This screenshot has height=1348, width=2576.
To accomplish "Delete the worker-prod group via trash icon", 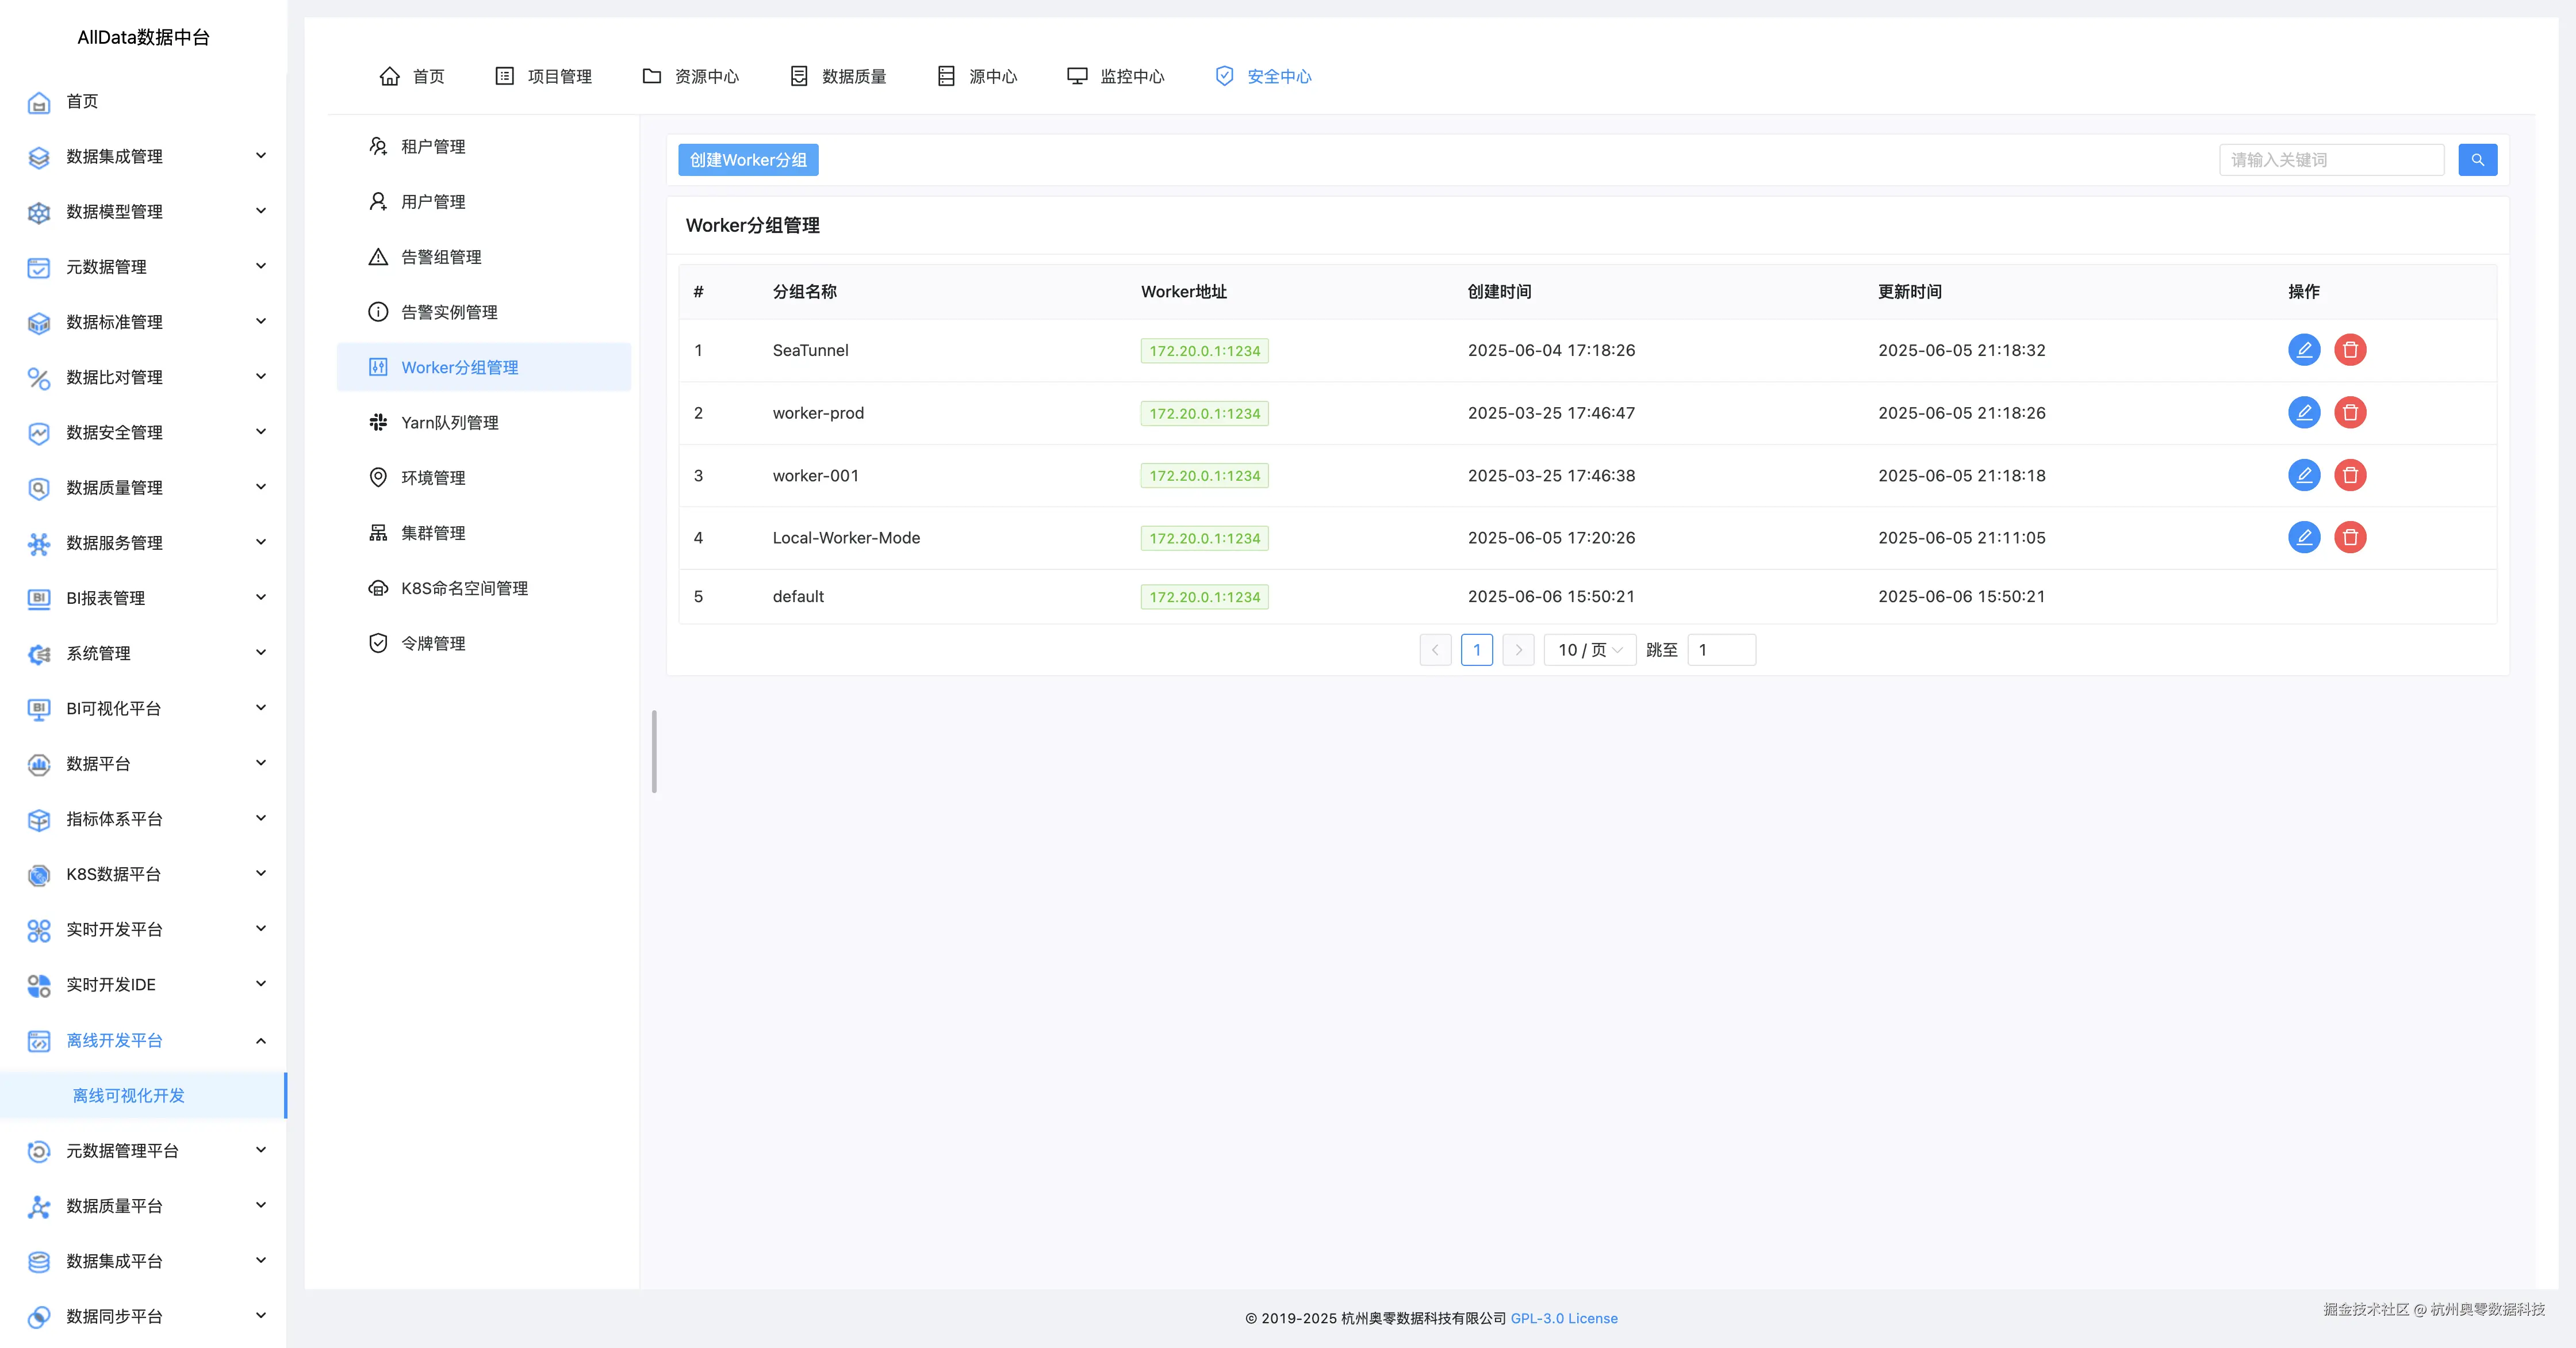I will pos(2349,412).
